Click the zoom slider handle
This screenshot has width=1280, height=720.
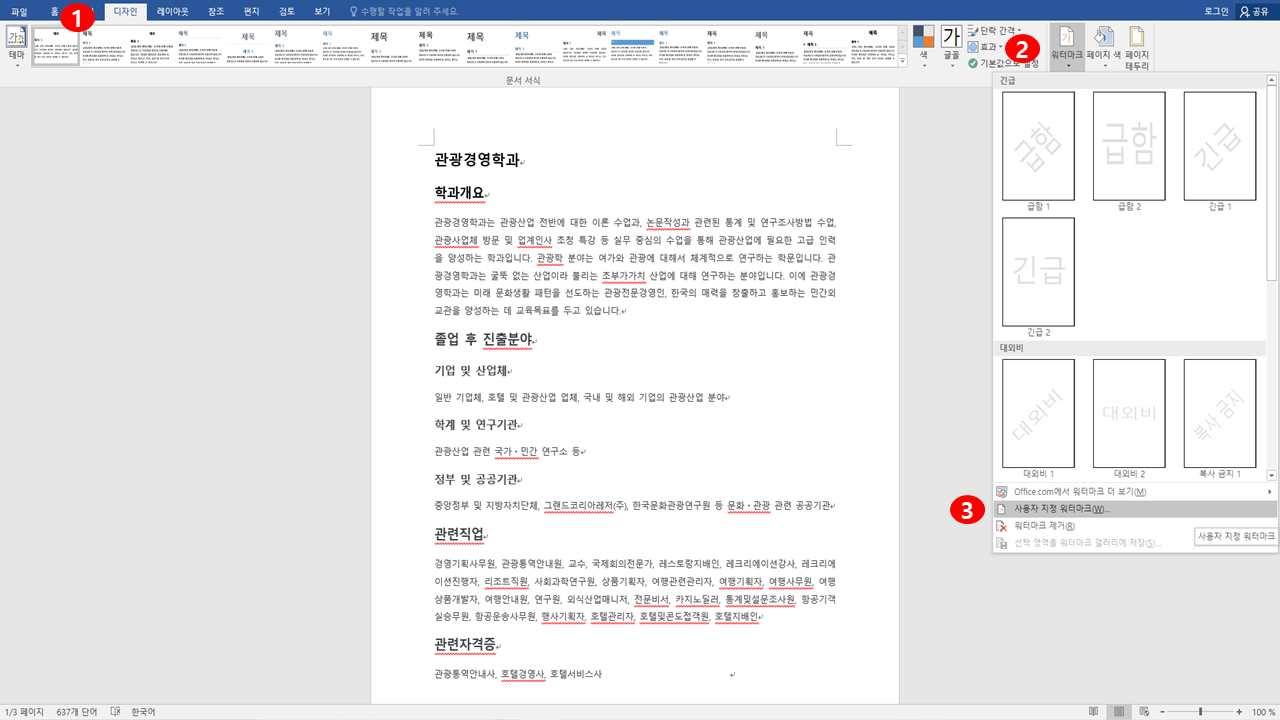click(x=1200, y=711)
